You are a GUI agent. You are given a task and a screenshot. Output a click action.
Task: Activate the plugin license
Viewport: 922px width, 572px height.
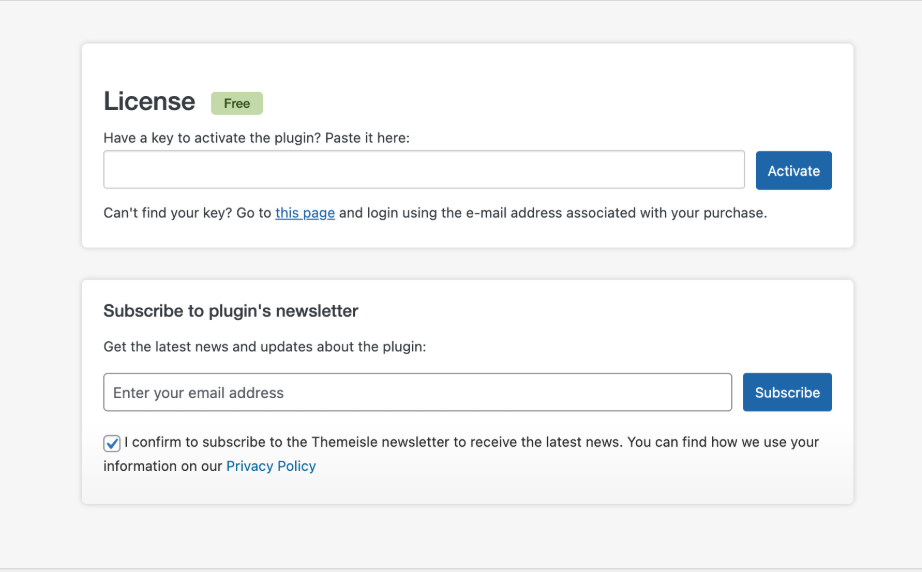pos(793,170)
